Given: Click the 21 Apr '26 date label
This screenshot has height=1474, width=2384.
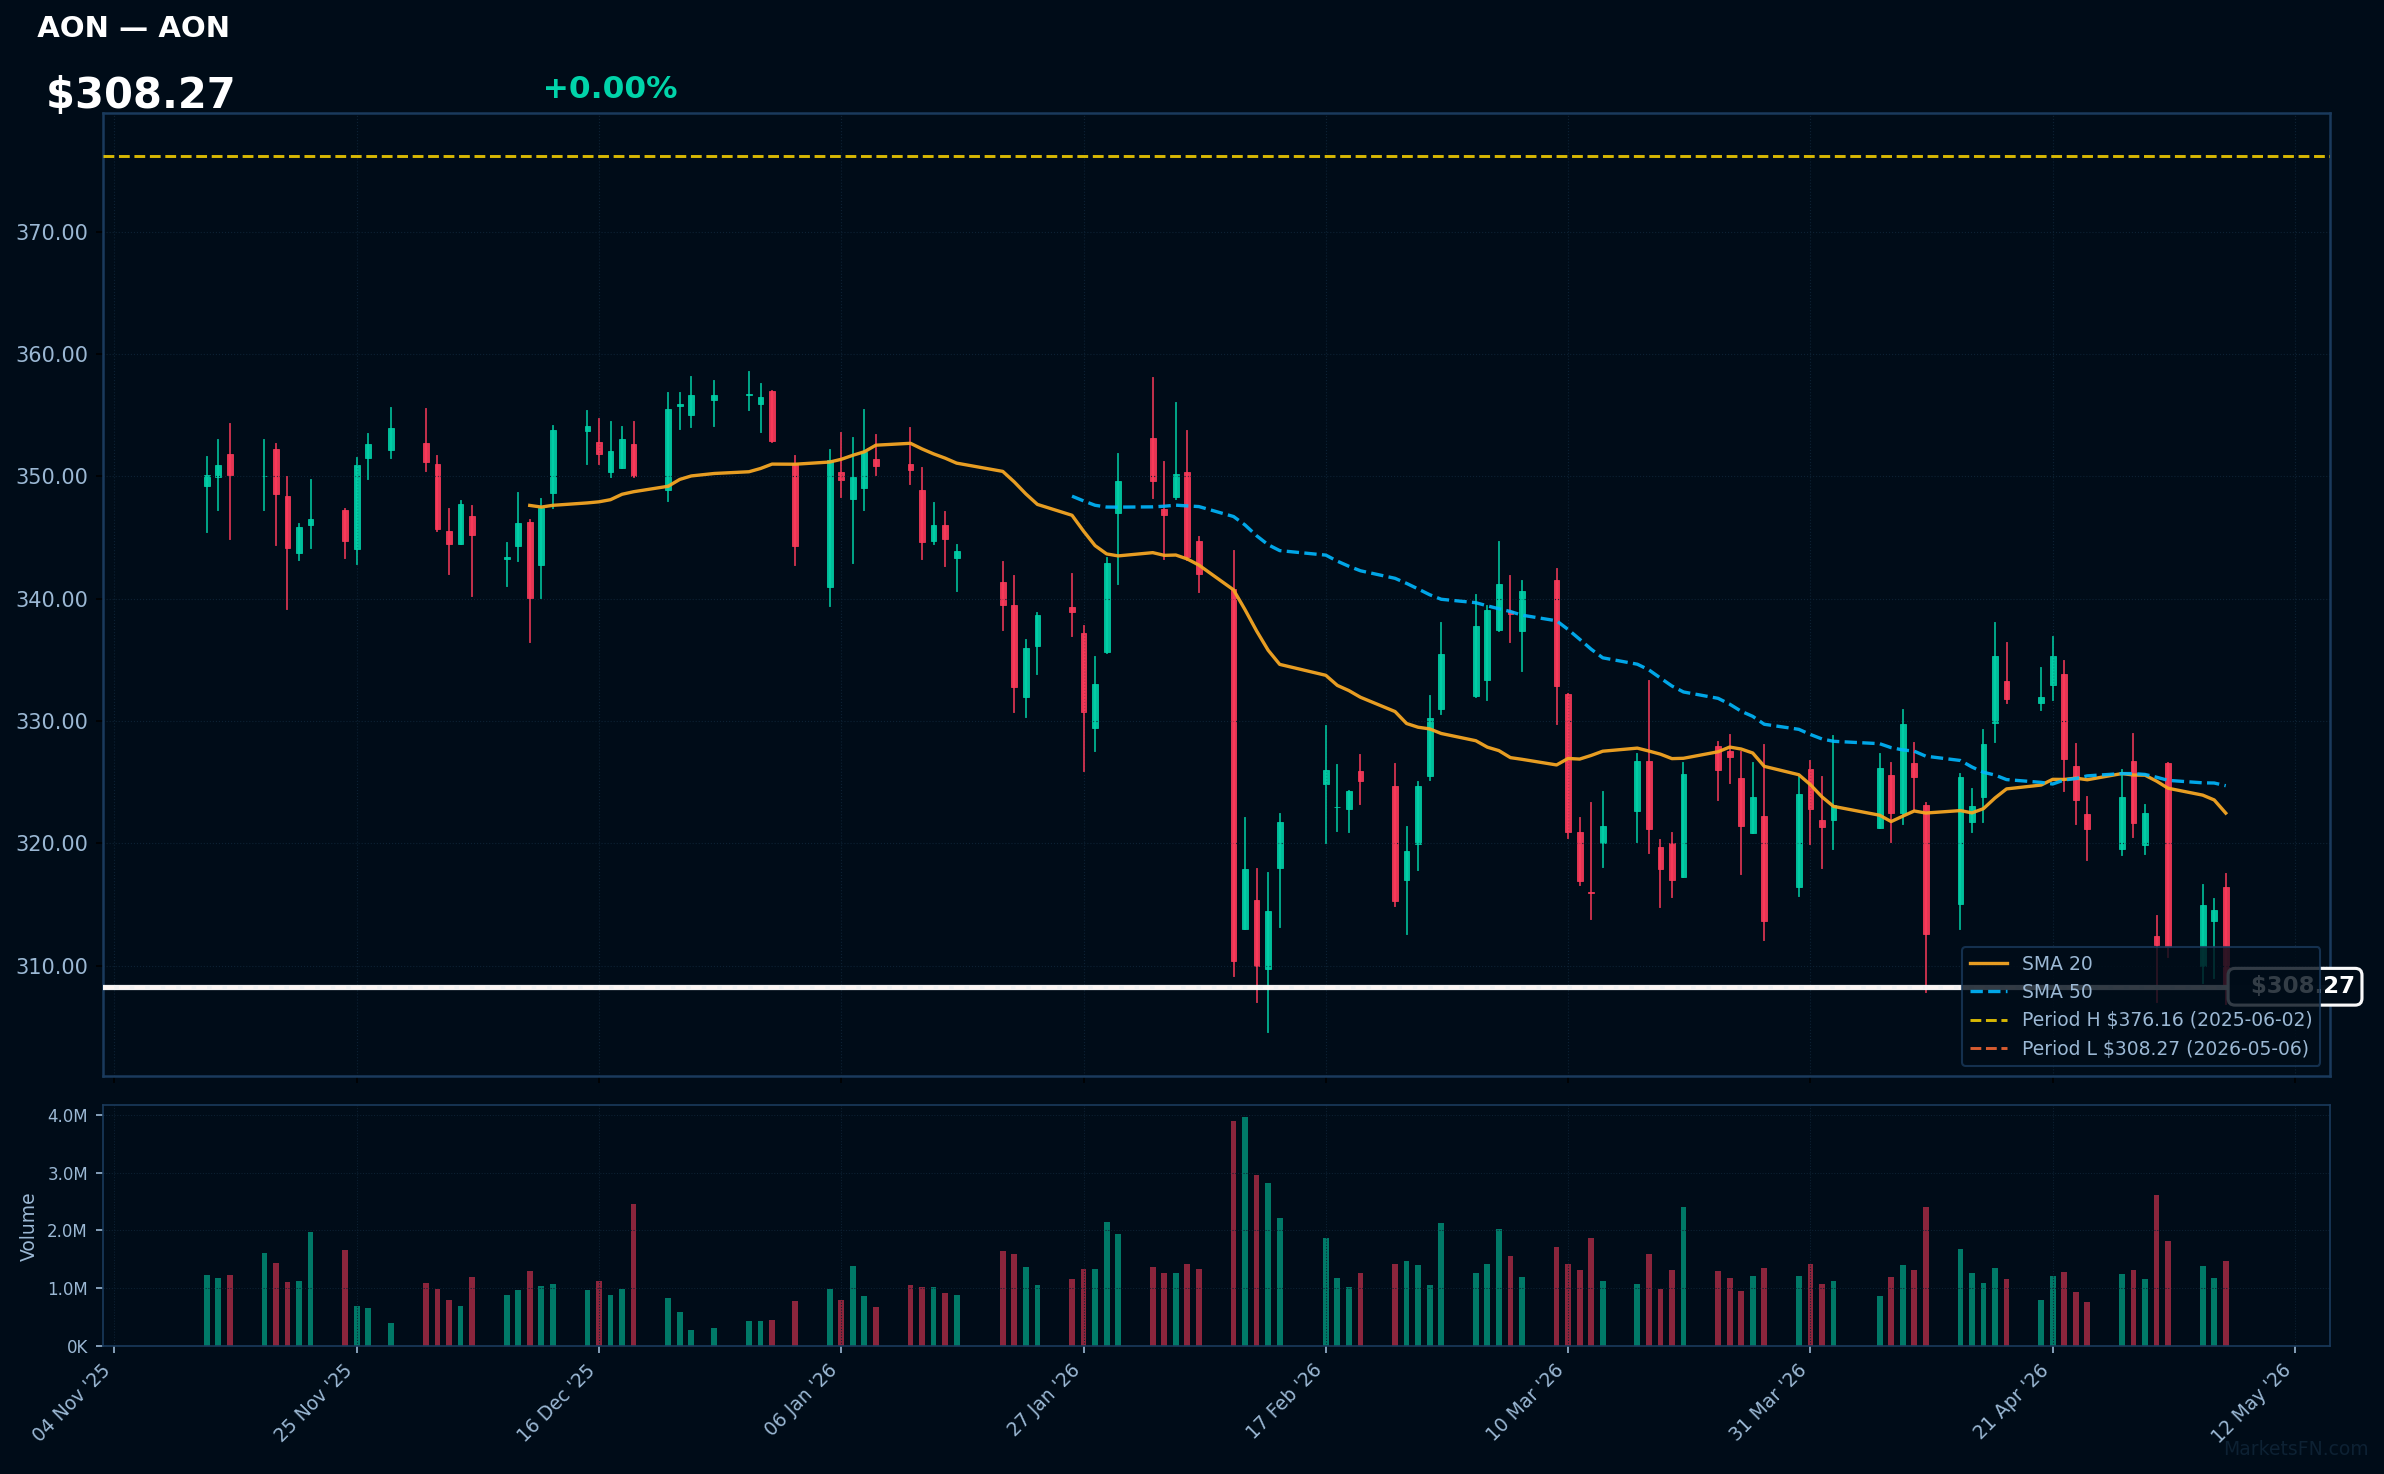Looking at the screenshot, I should pyautogui.click(x=2011, y=1401).
